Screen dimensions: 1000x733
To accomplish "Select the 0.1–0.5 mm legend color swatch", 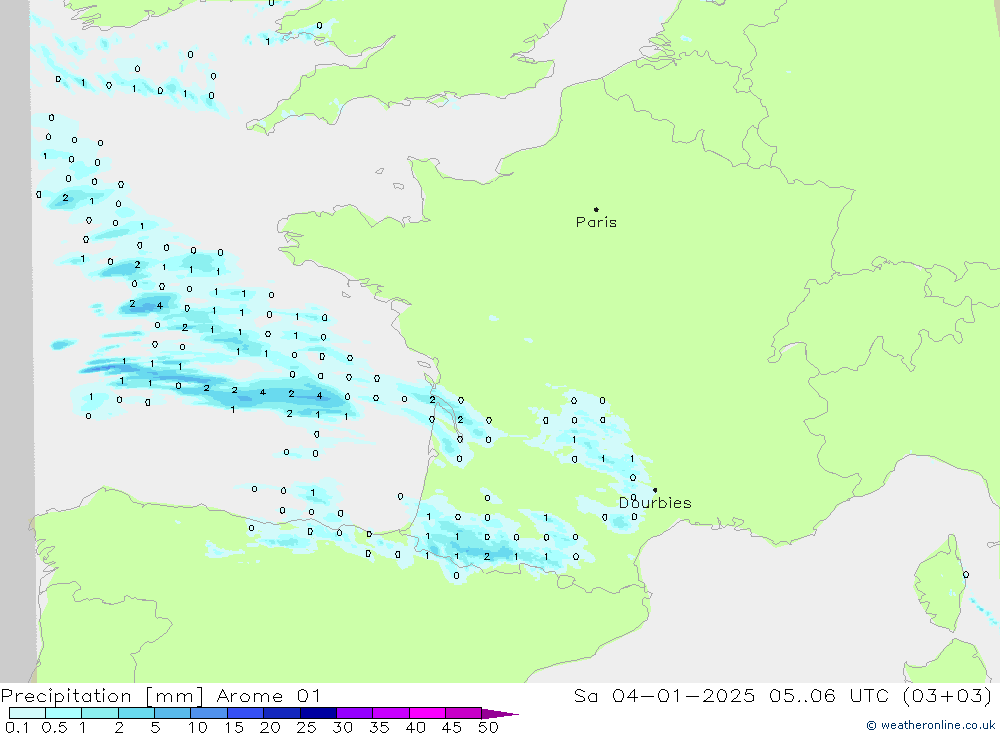I will [x=27, y=713].
